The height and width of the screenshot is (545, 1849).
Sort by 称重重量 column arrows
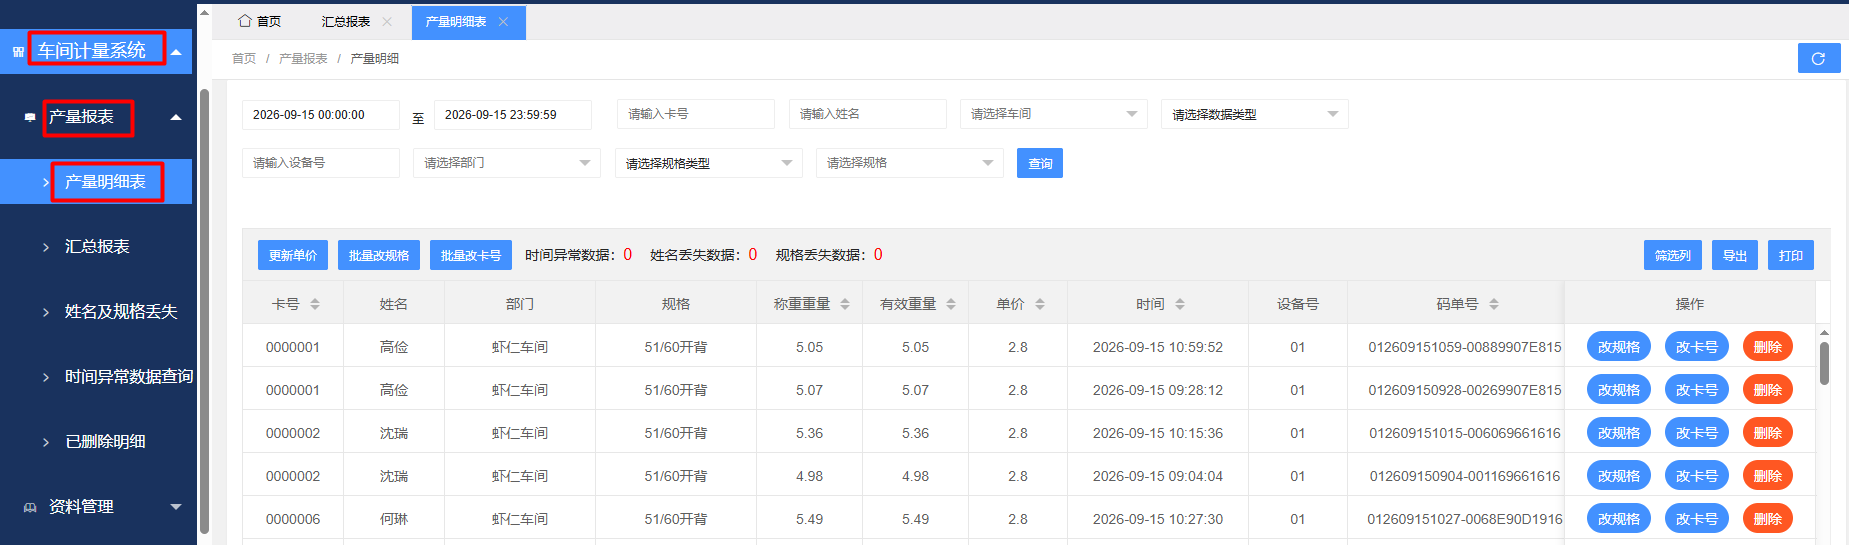tap(845, 304)
